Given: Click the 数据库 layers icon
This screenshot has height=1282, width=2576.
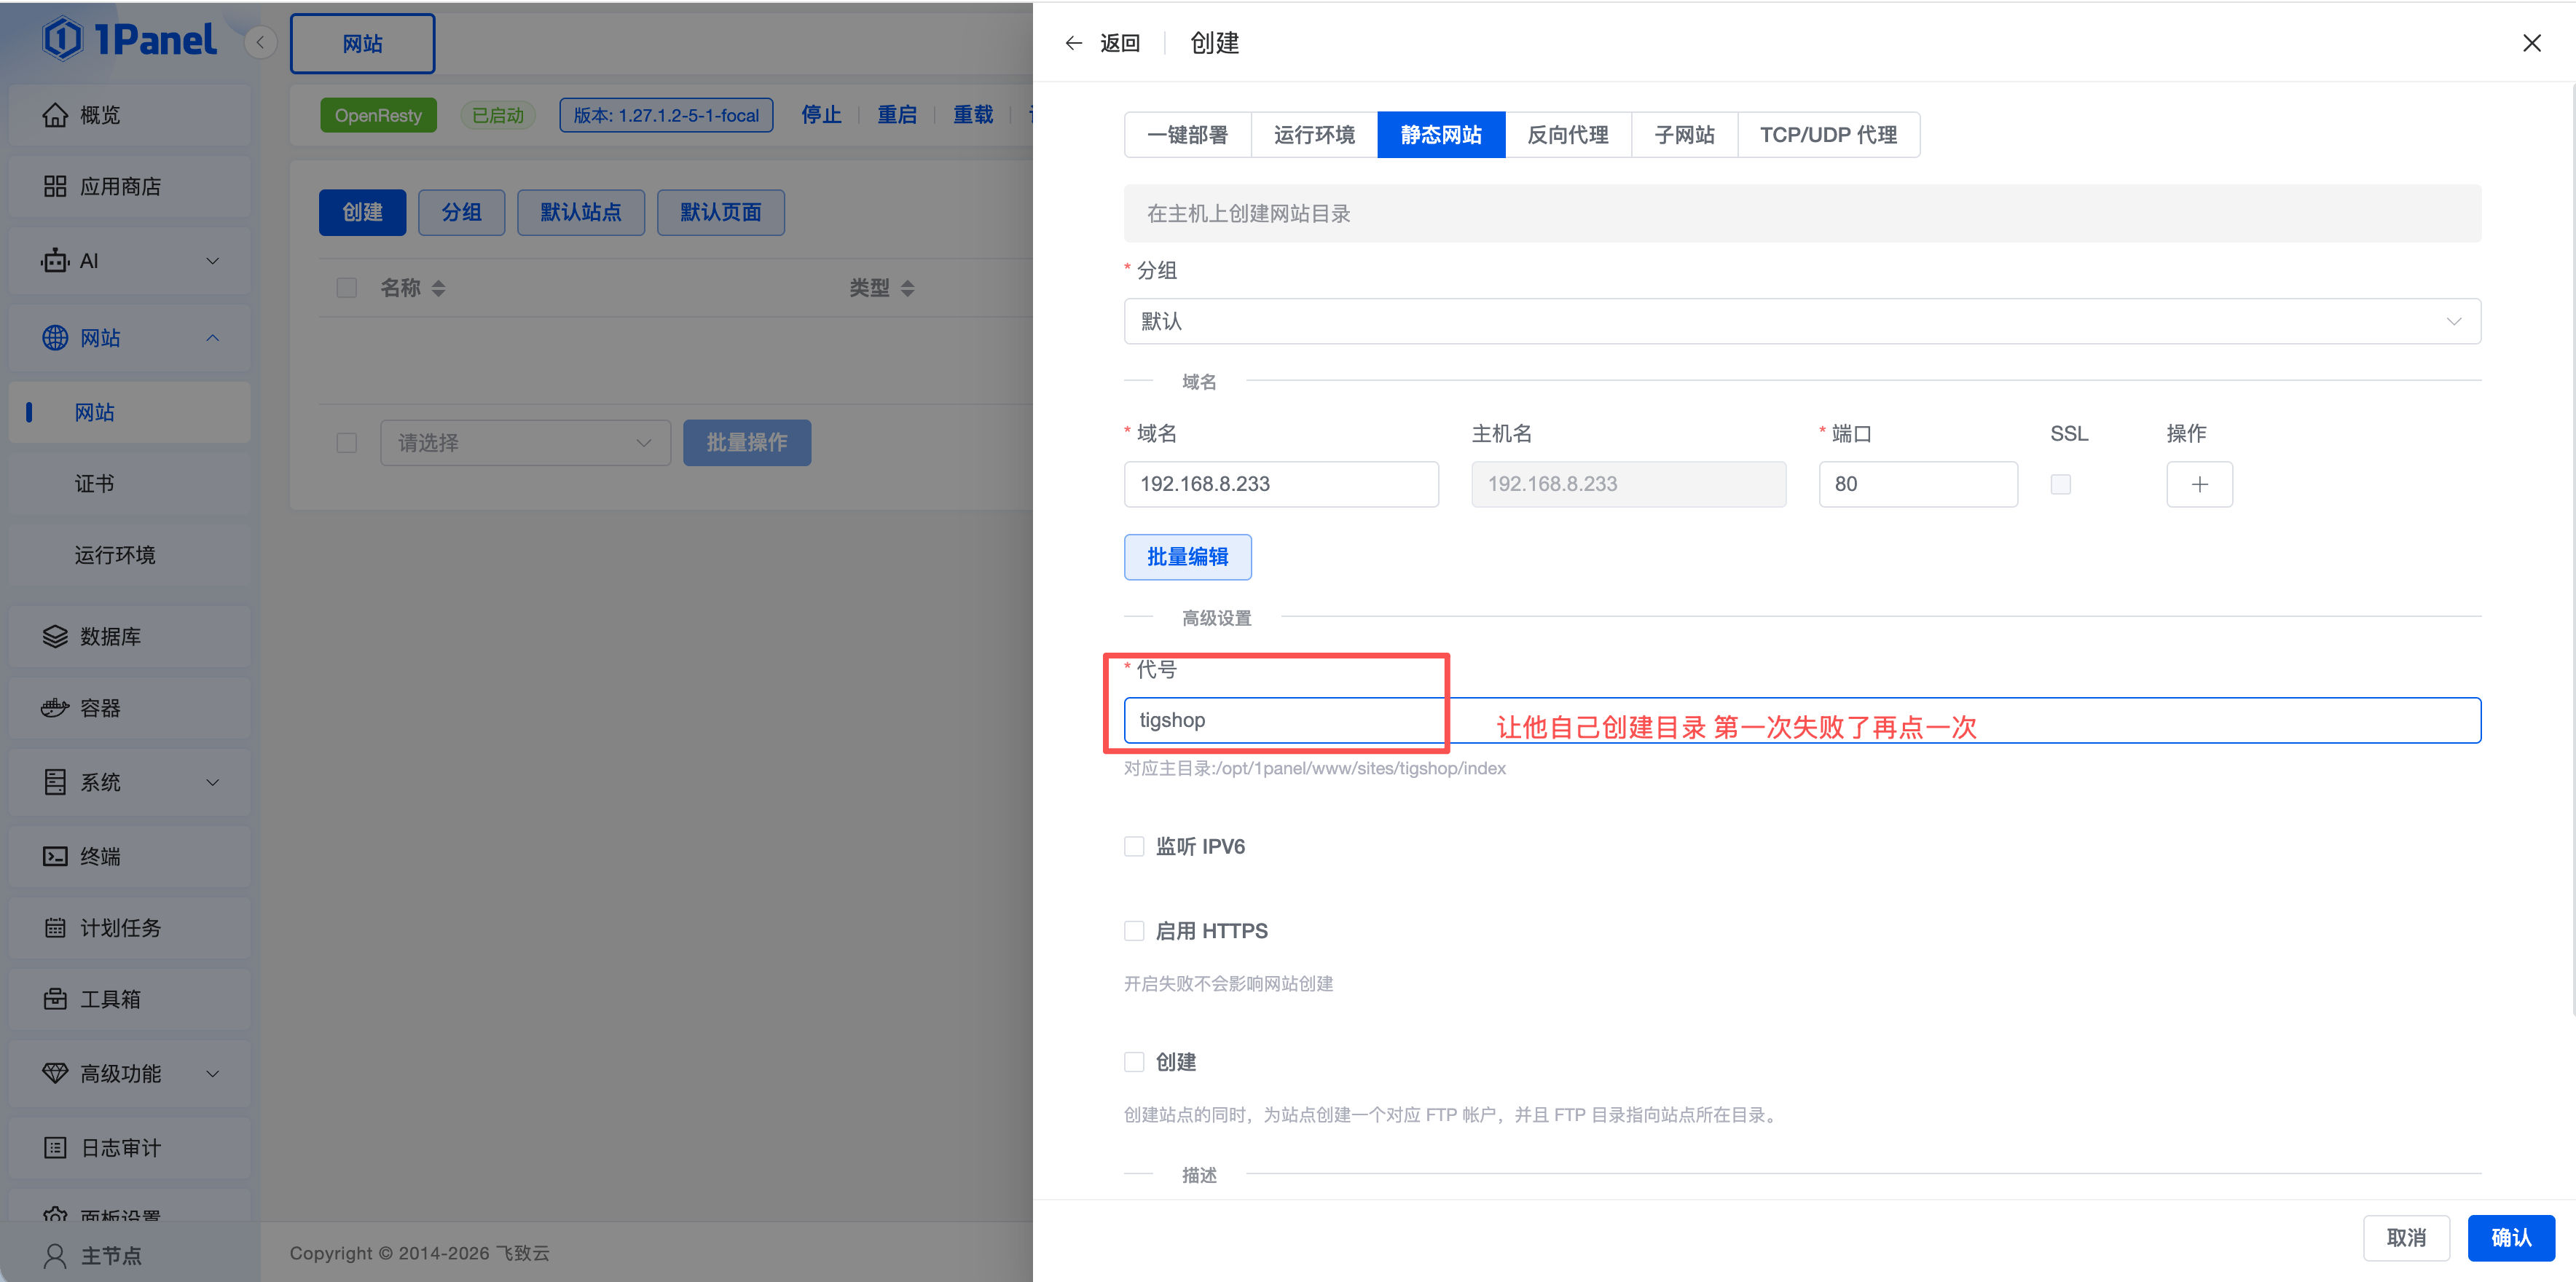Looking at the screenshot, I should 55,637.
